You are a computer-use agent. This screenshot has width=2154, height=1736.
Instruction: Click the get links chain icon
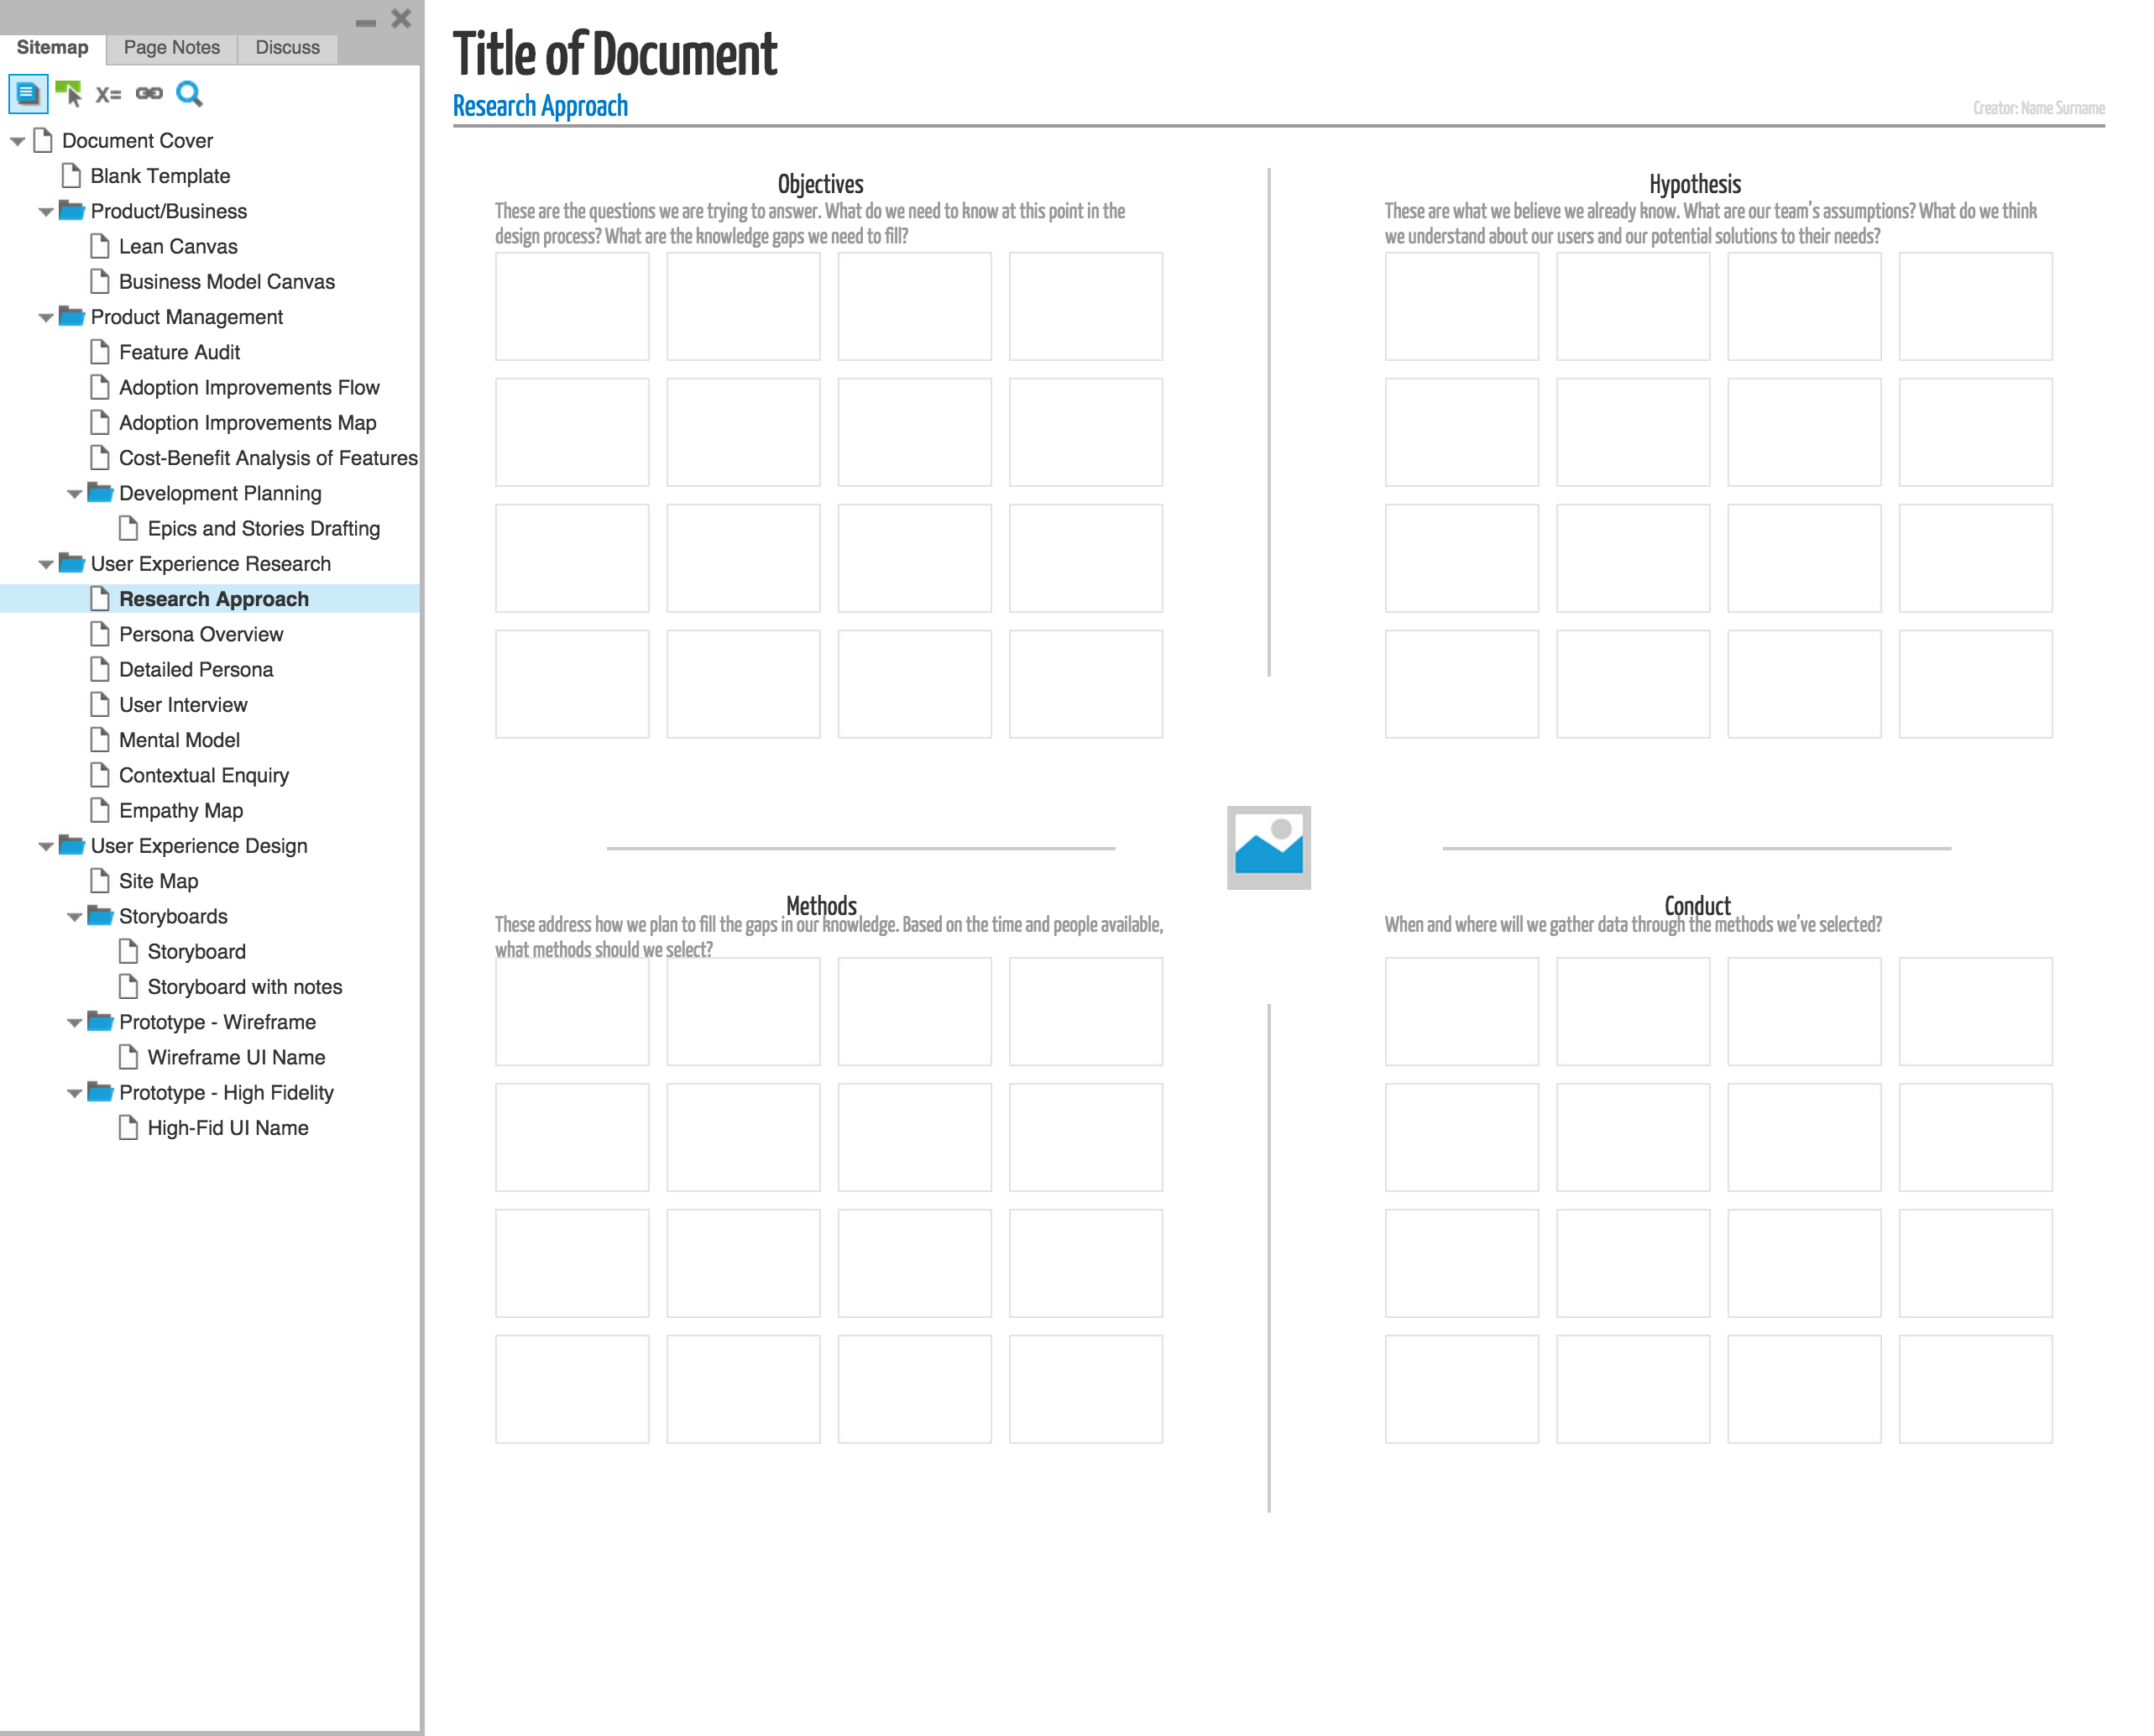tap(149, 94)
